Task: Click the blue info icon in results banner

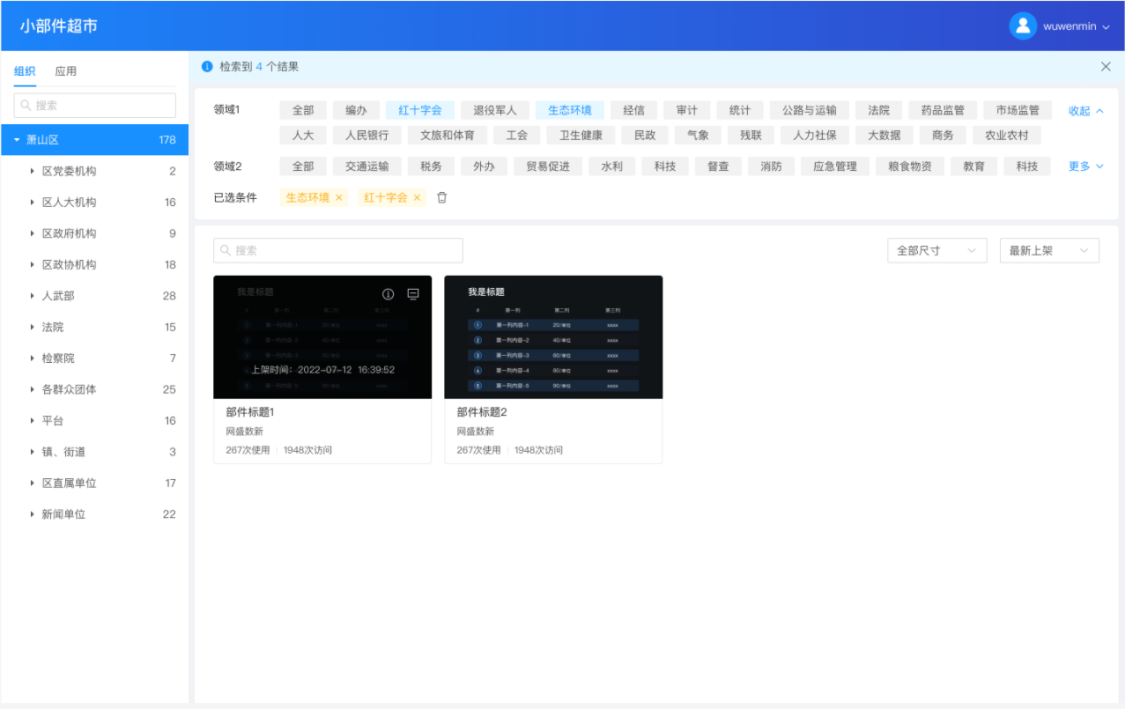Action: coord(207,67)
